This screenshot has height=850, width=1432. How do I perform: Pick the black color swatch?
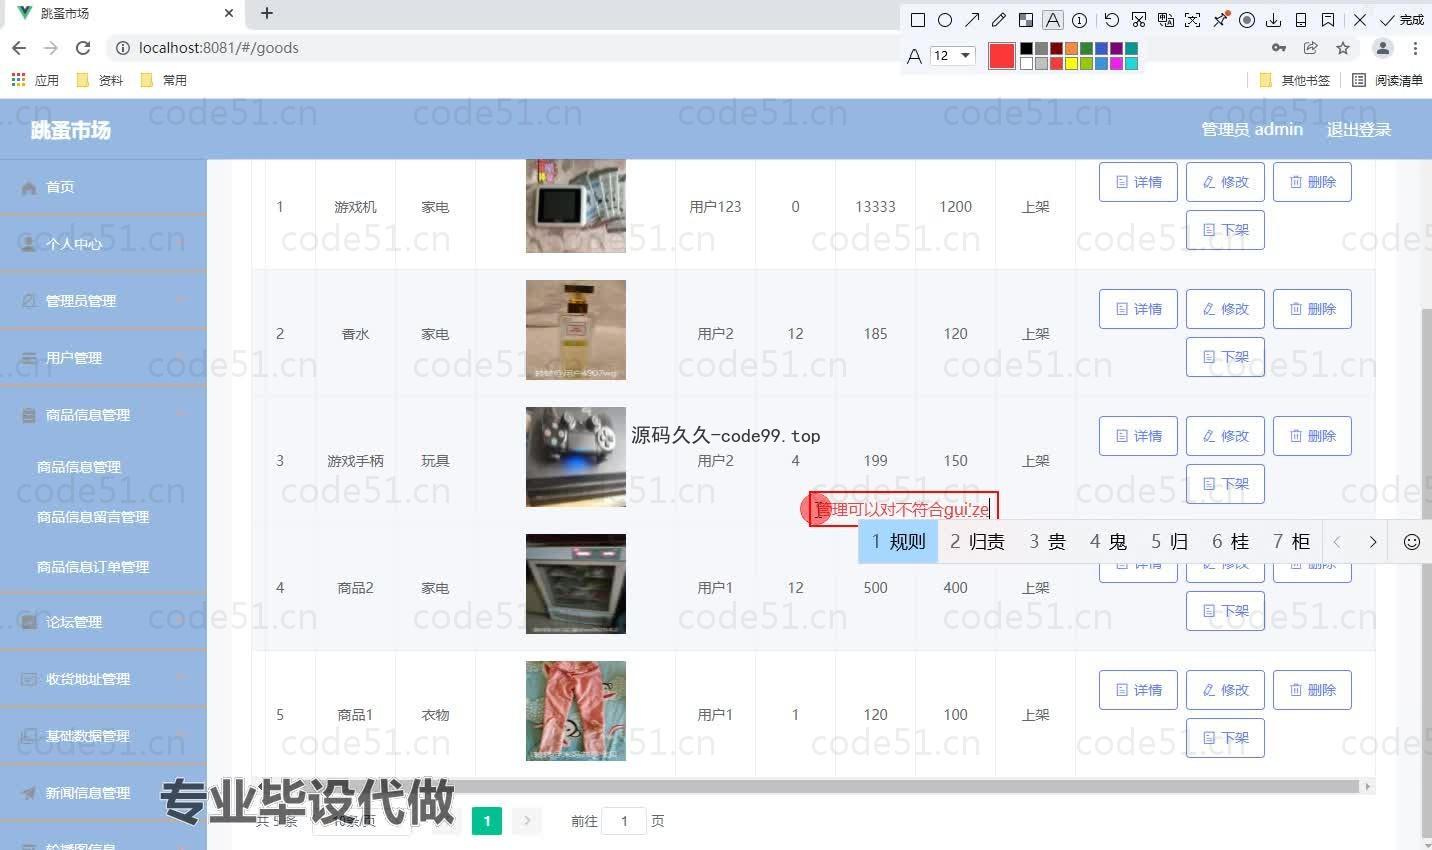(x=1026, y=49)
